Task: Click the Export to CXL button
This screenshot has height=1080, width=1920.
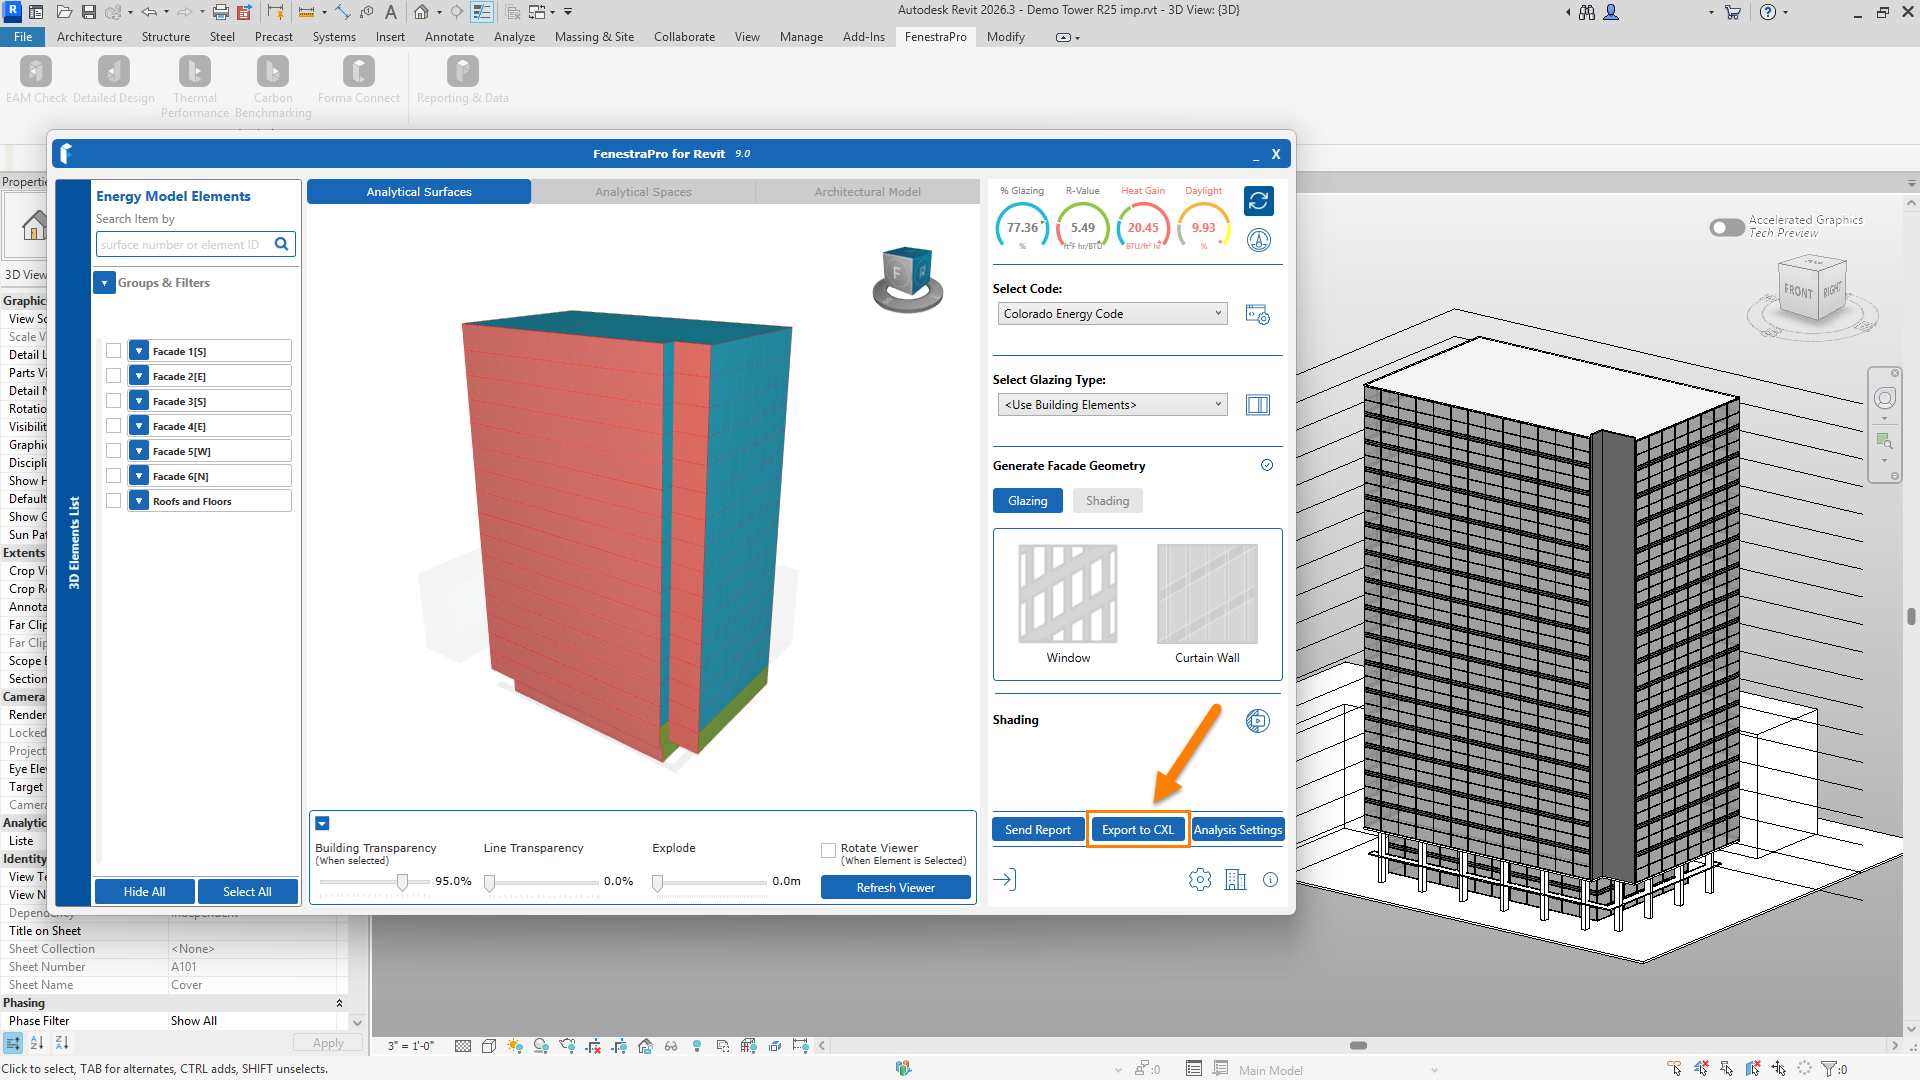Action: click(x=1138, y=830)
